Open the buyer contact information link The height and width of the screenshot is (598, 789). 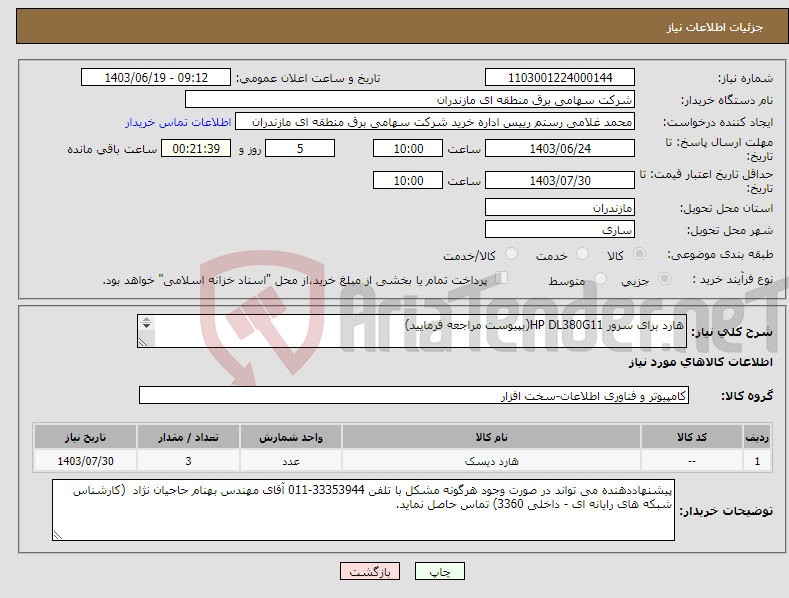click(178, 122)
